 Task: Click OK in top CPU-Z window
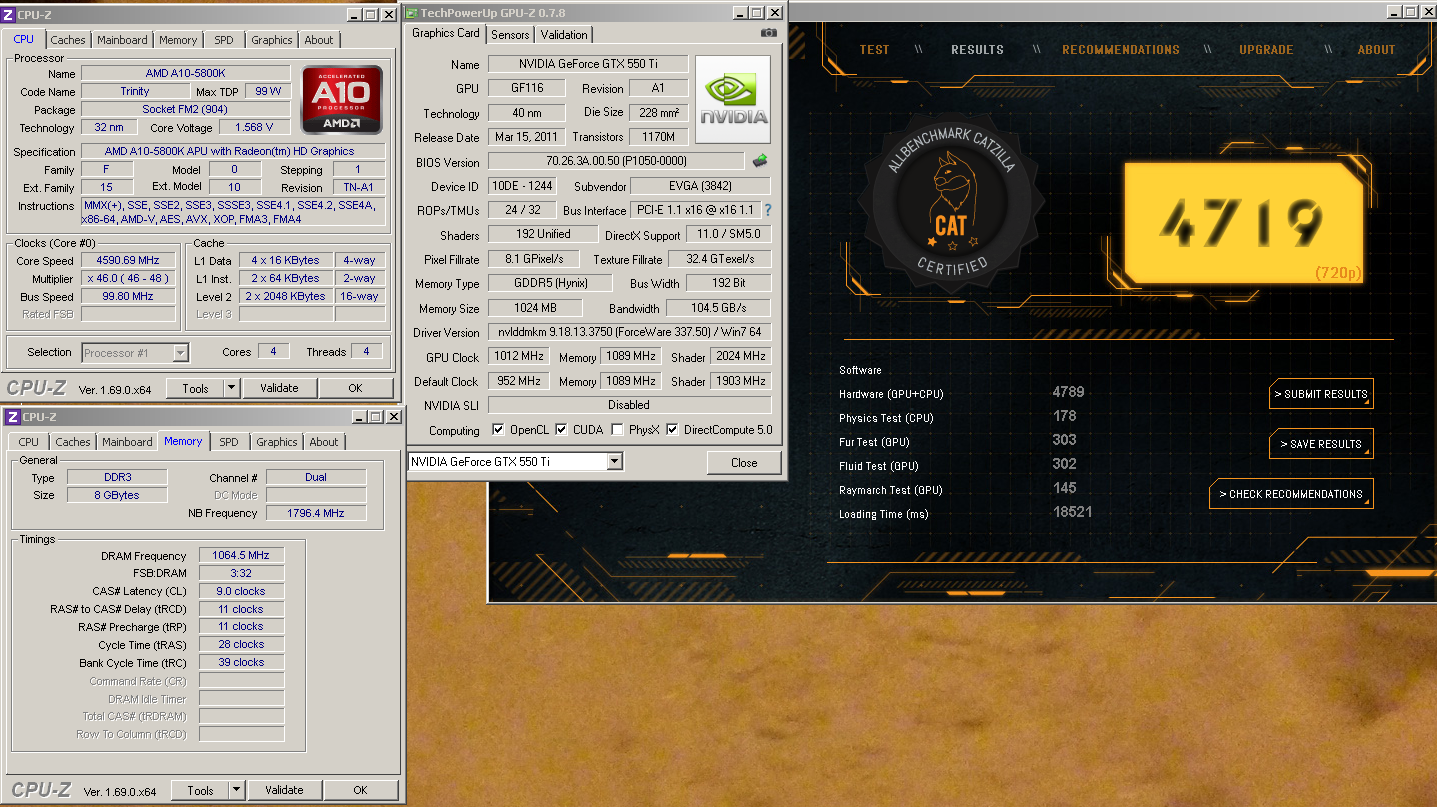355,388
